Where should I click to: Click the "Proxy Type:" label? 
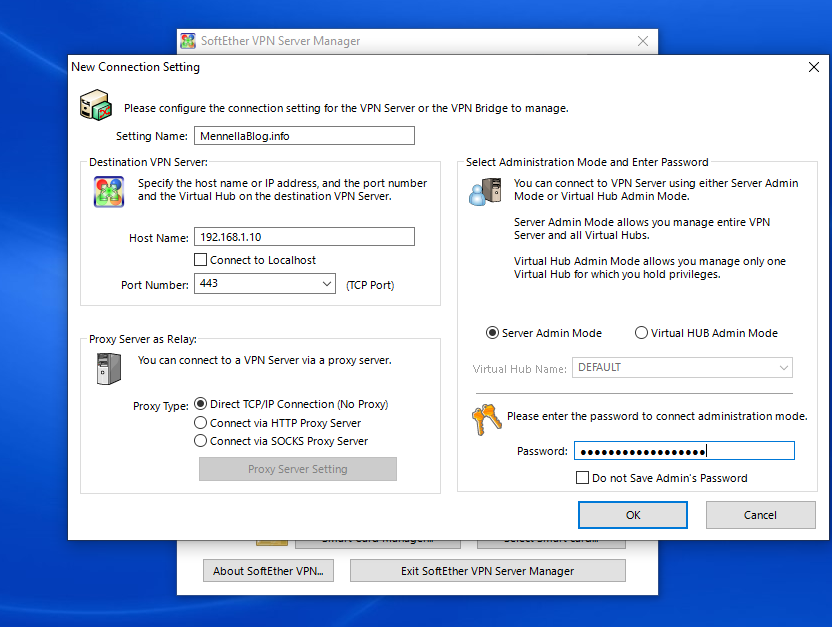tap(161, 406)
